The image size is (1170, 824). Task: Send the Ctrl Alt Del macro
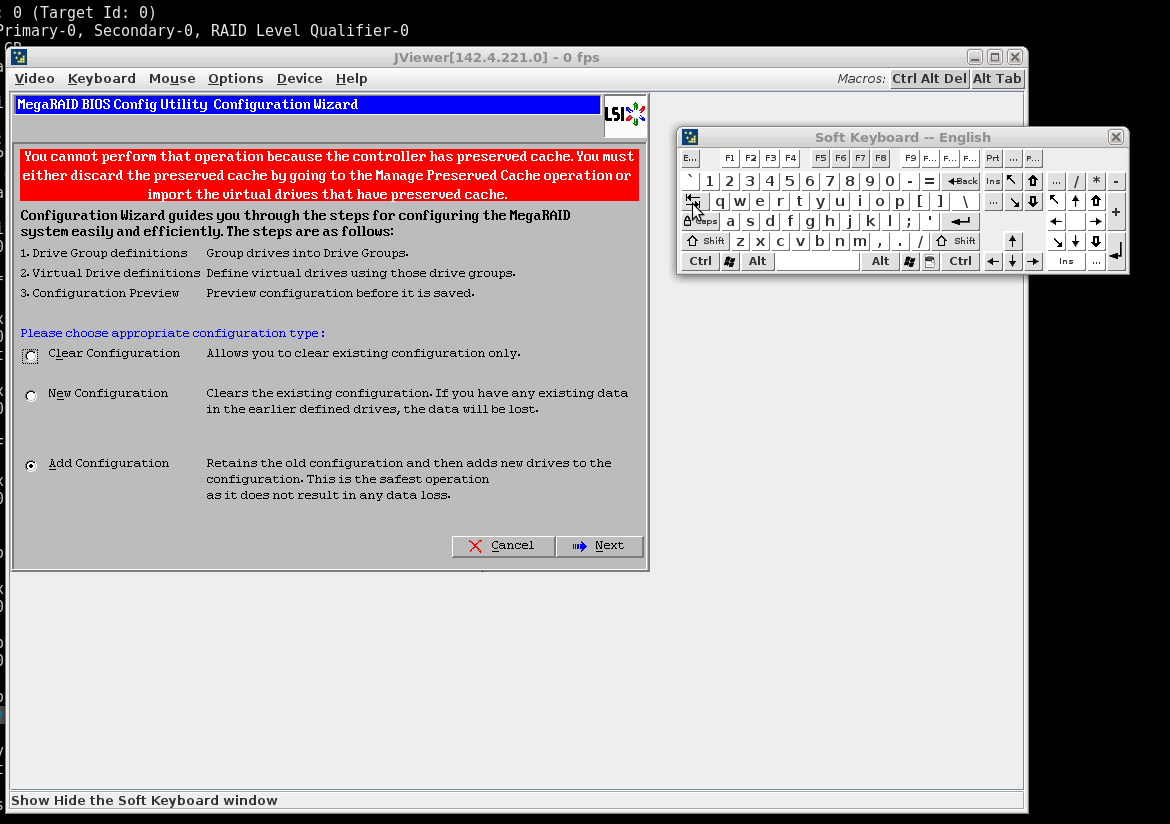tap(929, 78)
